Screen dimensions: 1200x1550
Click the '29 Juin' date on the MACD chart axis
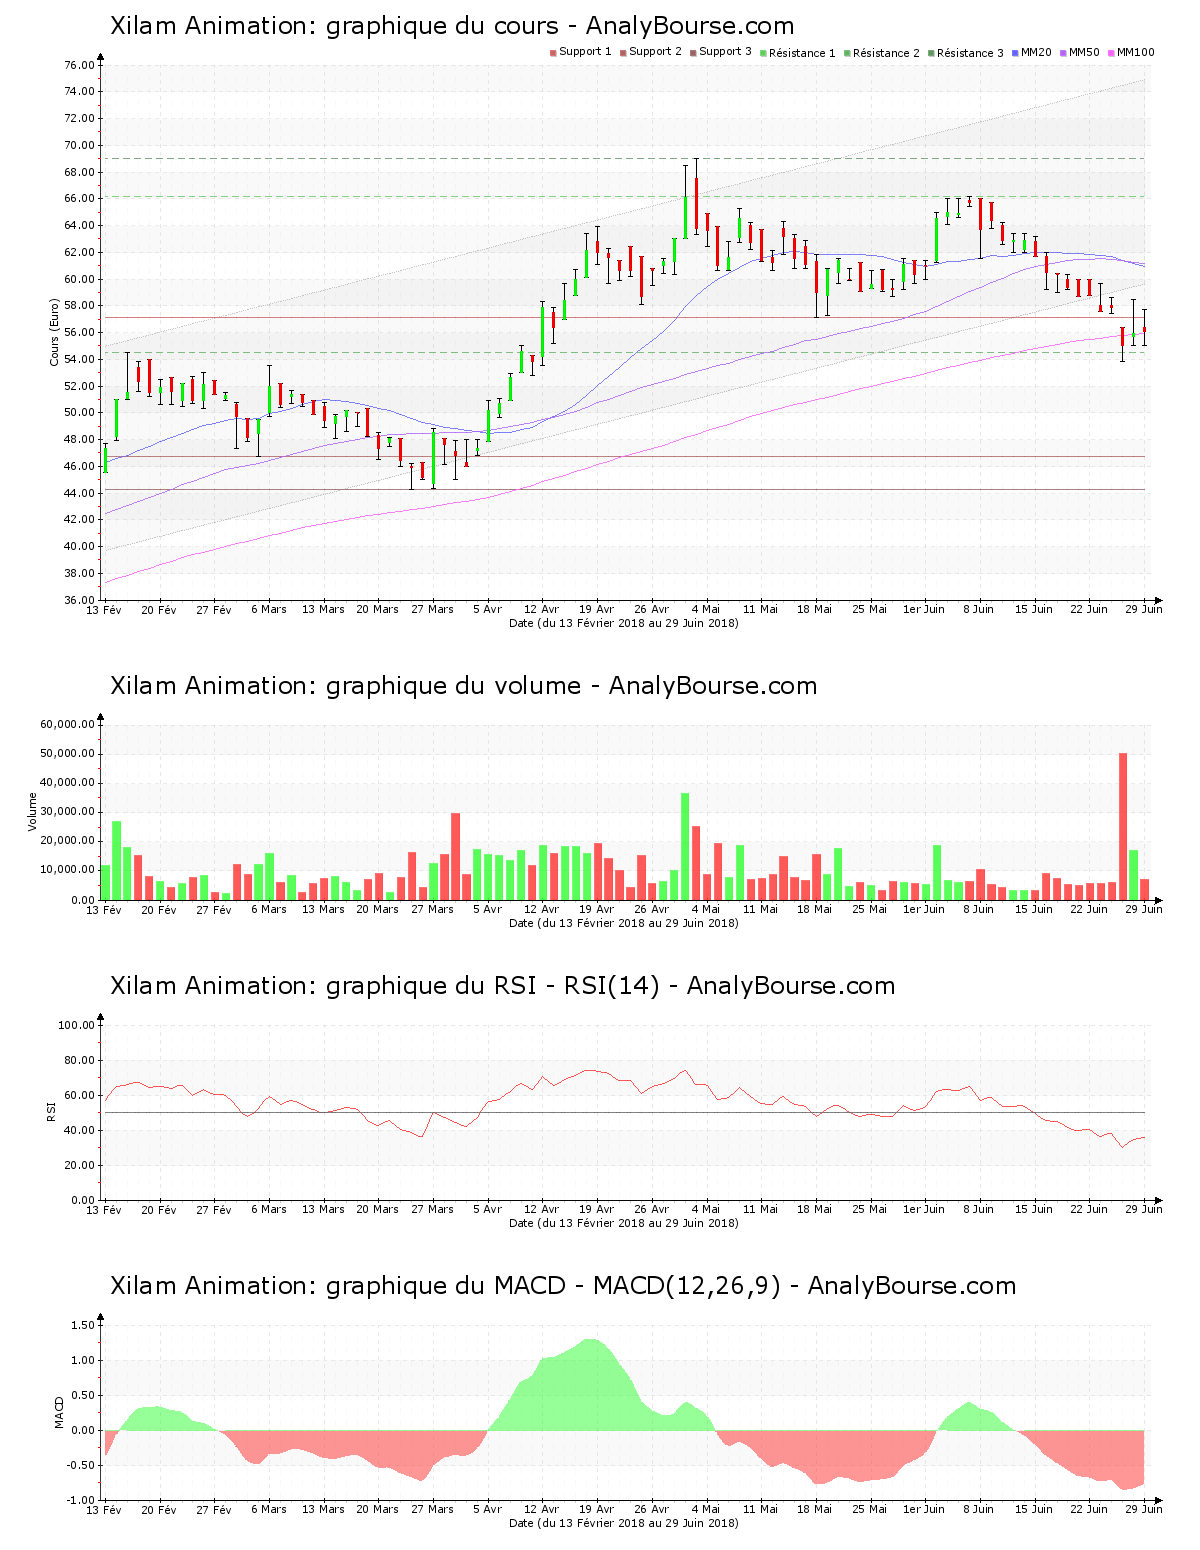(1144, 1509)
